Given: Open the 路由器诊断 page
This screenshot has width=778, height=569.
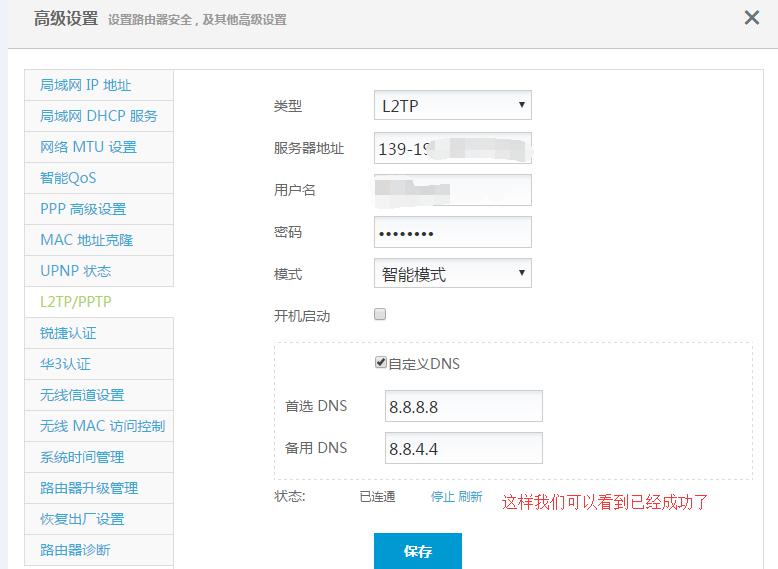Looking at the screenshot, I should [99, 550].
